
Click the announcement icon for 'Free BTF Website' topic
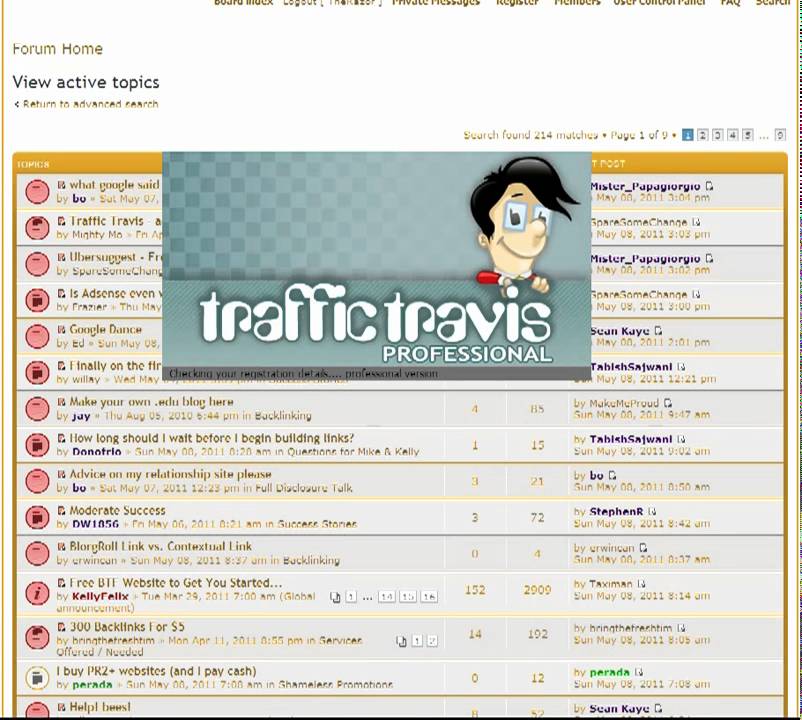37,594
